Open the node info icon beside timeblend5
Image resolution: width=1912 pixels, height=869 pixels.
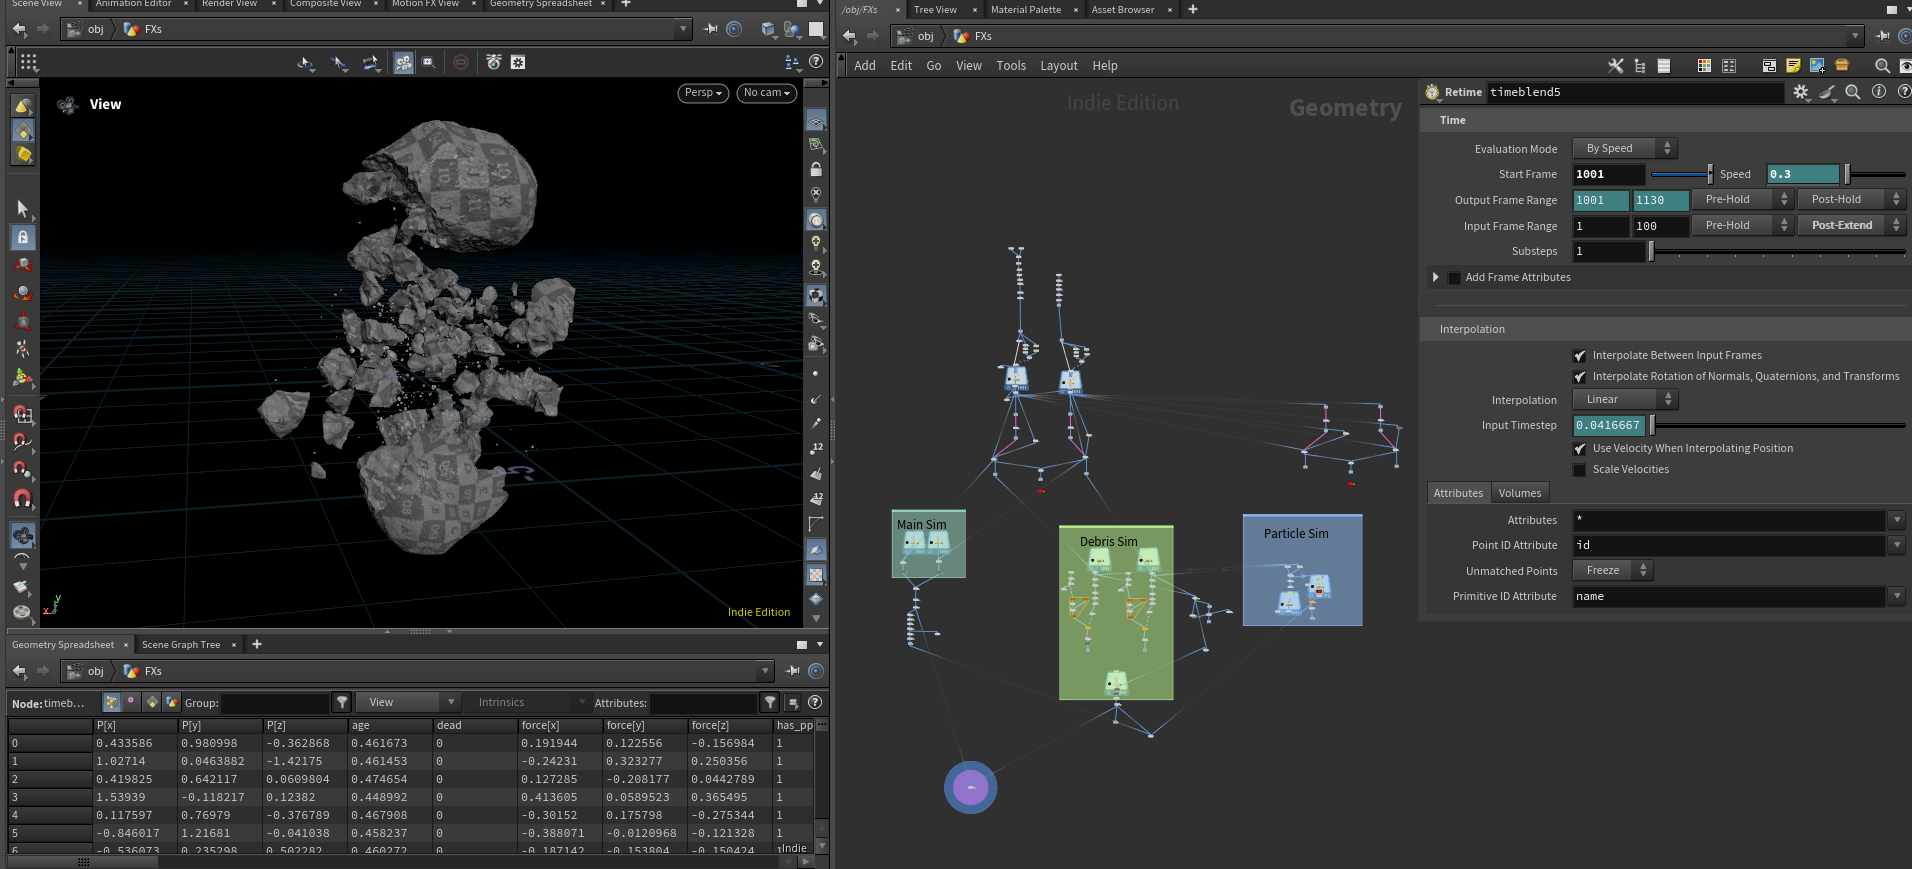pos(1879,92)
